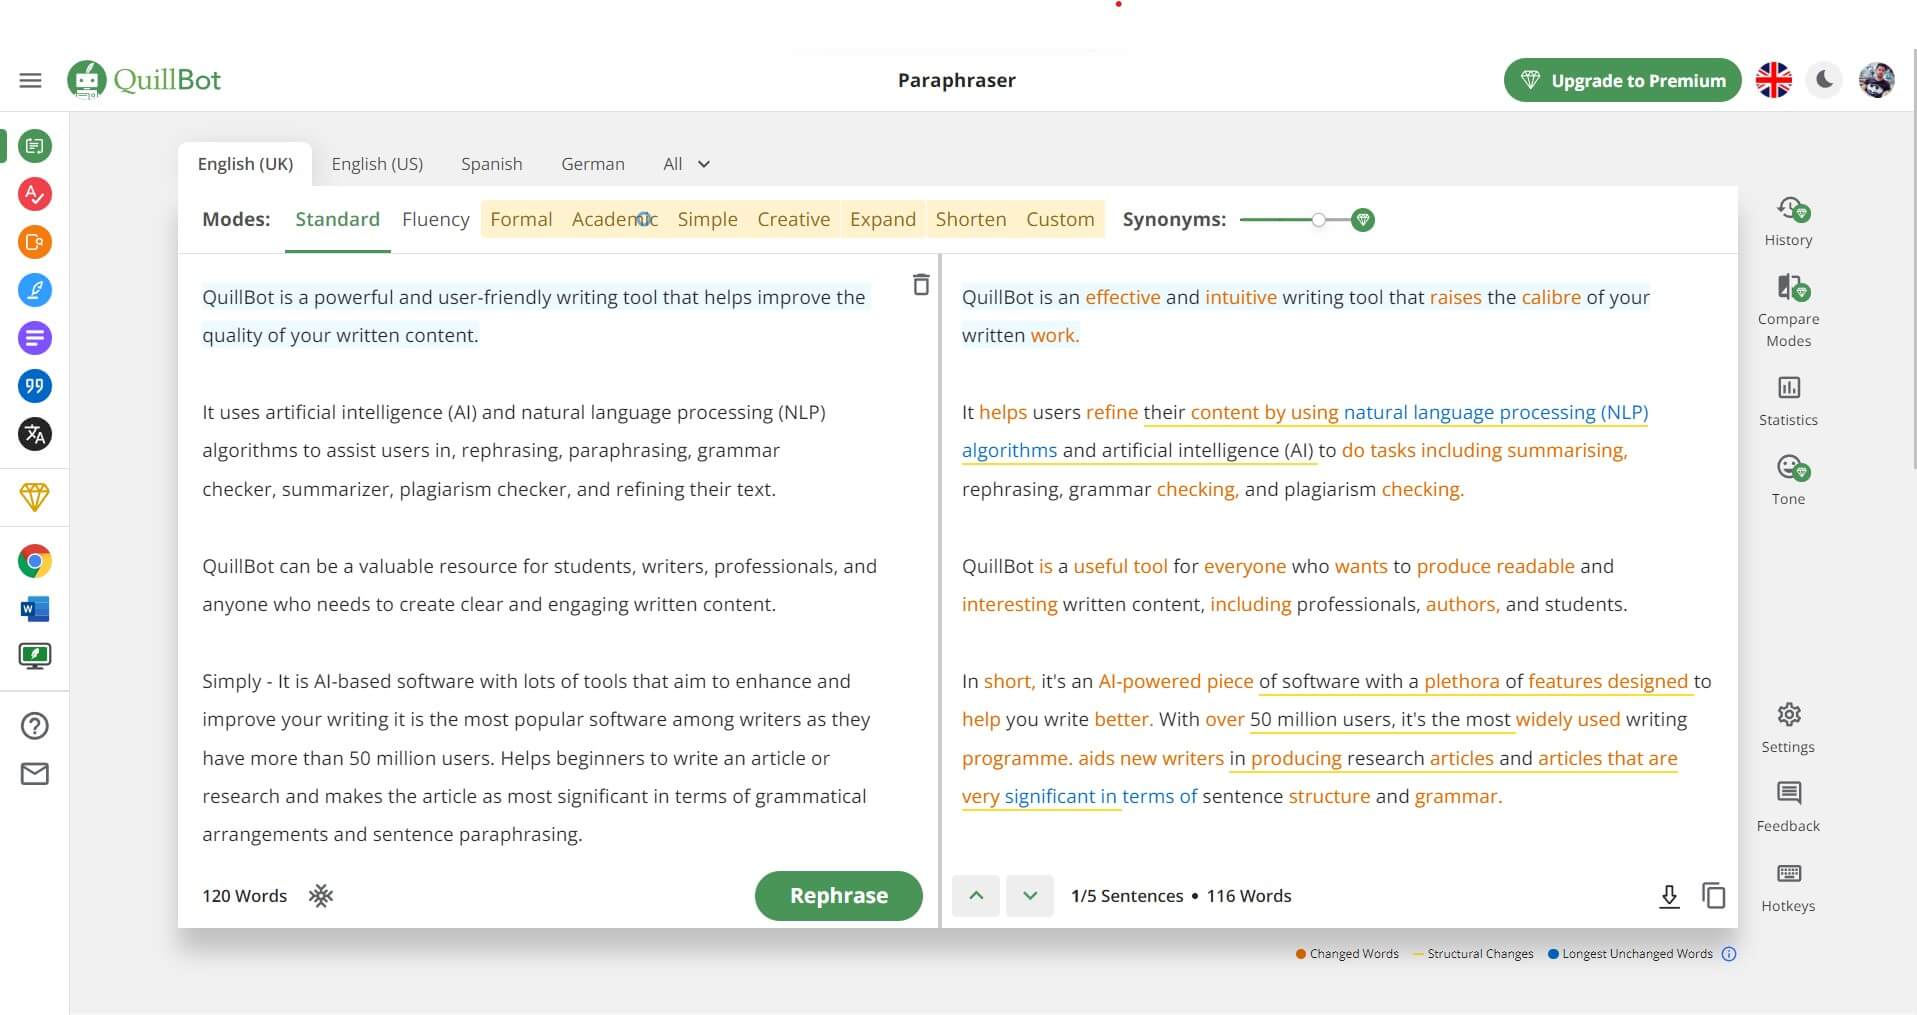Open the Citation Generator quote icon

tap(35, 386)
